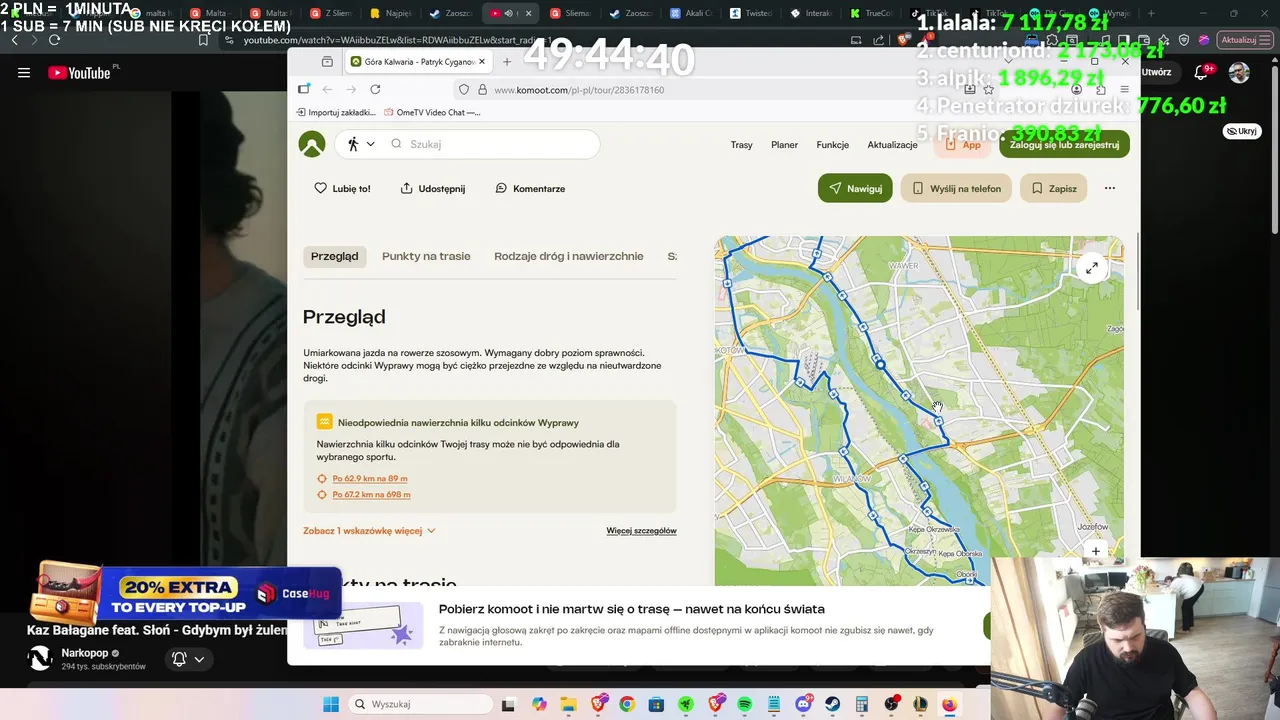Open File Explorer from taskbar

coord(568,704)
